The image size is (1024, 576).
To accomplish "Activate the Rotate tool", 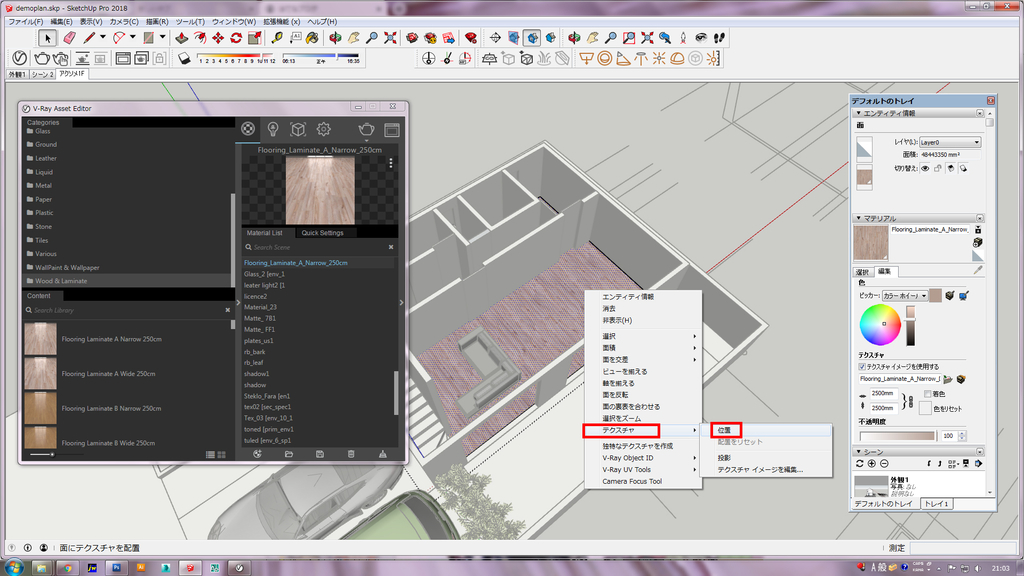I will click(x=236, y=38).
